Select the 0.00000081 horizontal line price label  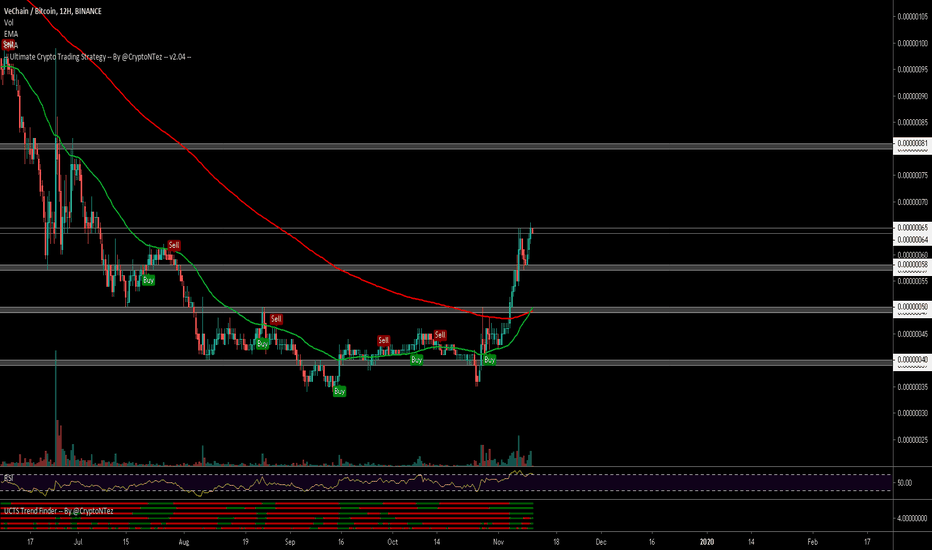click(x=912, y=144)
